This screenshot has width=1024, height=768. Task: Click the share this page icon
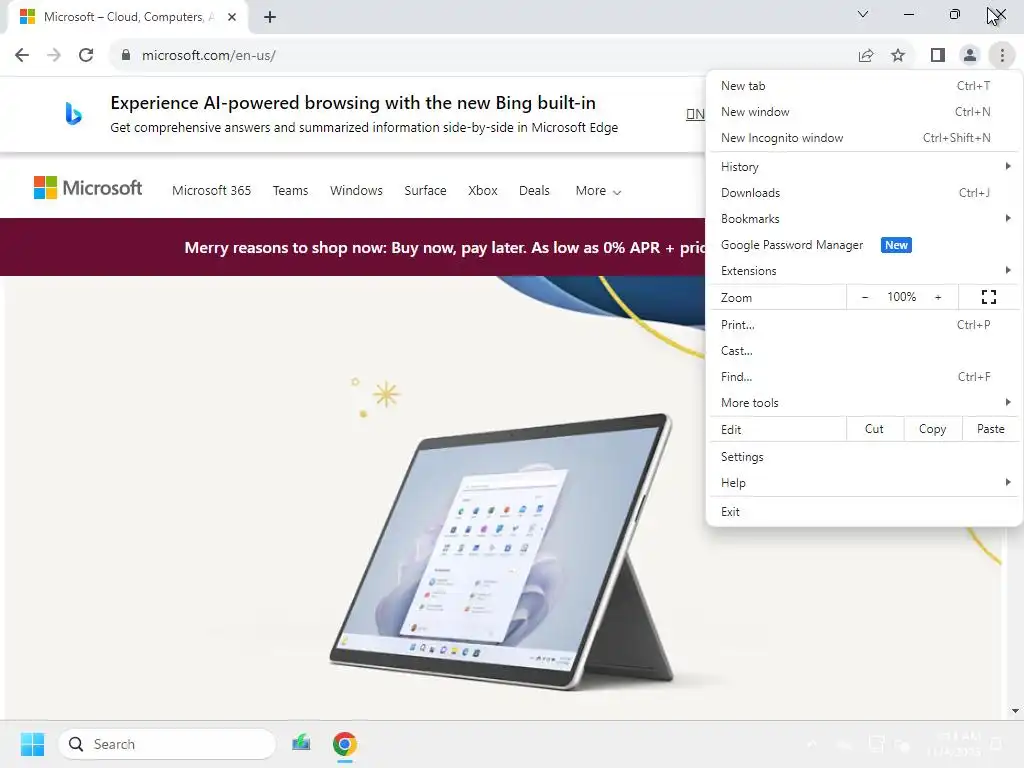click(x=866, y=56)
